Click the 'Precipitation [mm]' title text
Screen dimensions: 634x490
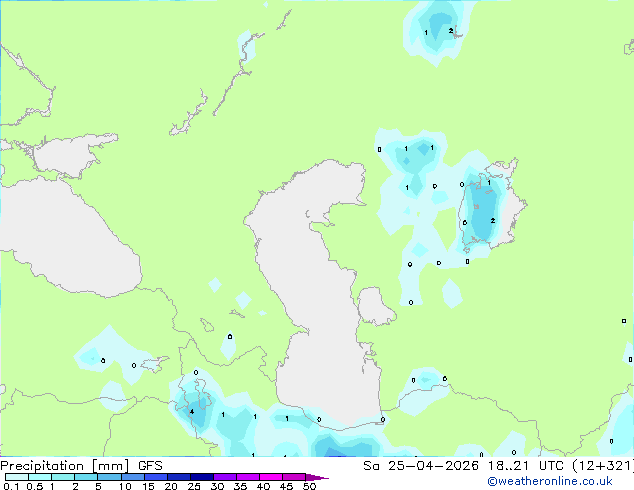65,466
